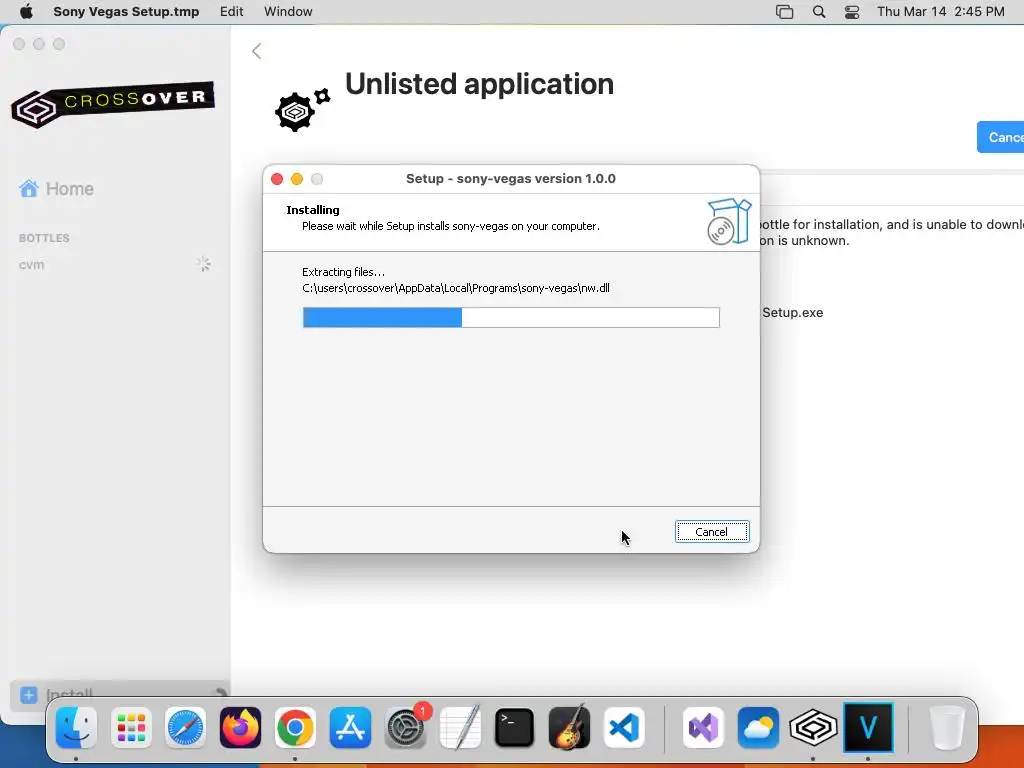1024x768 pixels.
Task: Click the Stage Manager icon in menu bar
Action: (x=784, y=12)
